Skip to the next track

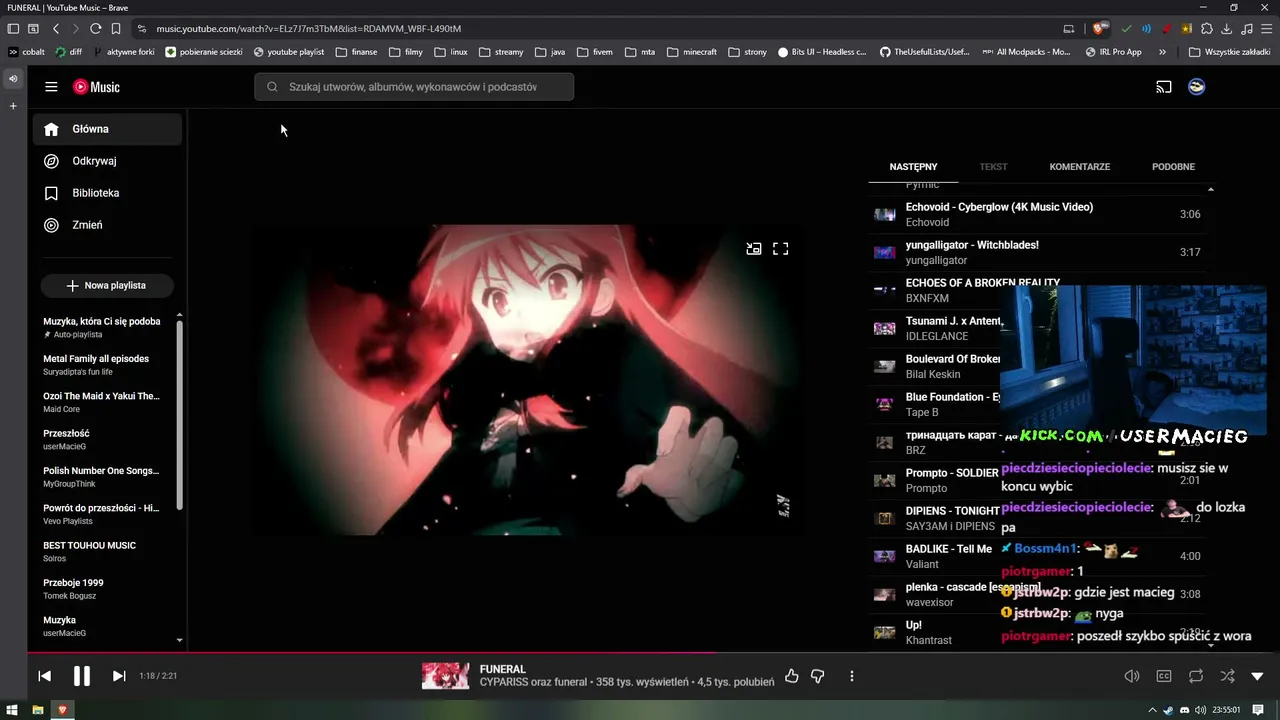coord(119,676)
